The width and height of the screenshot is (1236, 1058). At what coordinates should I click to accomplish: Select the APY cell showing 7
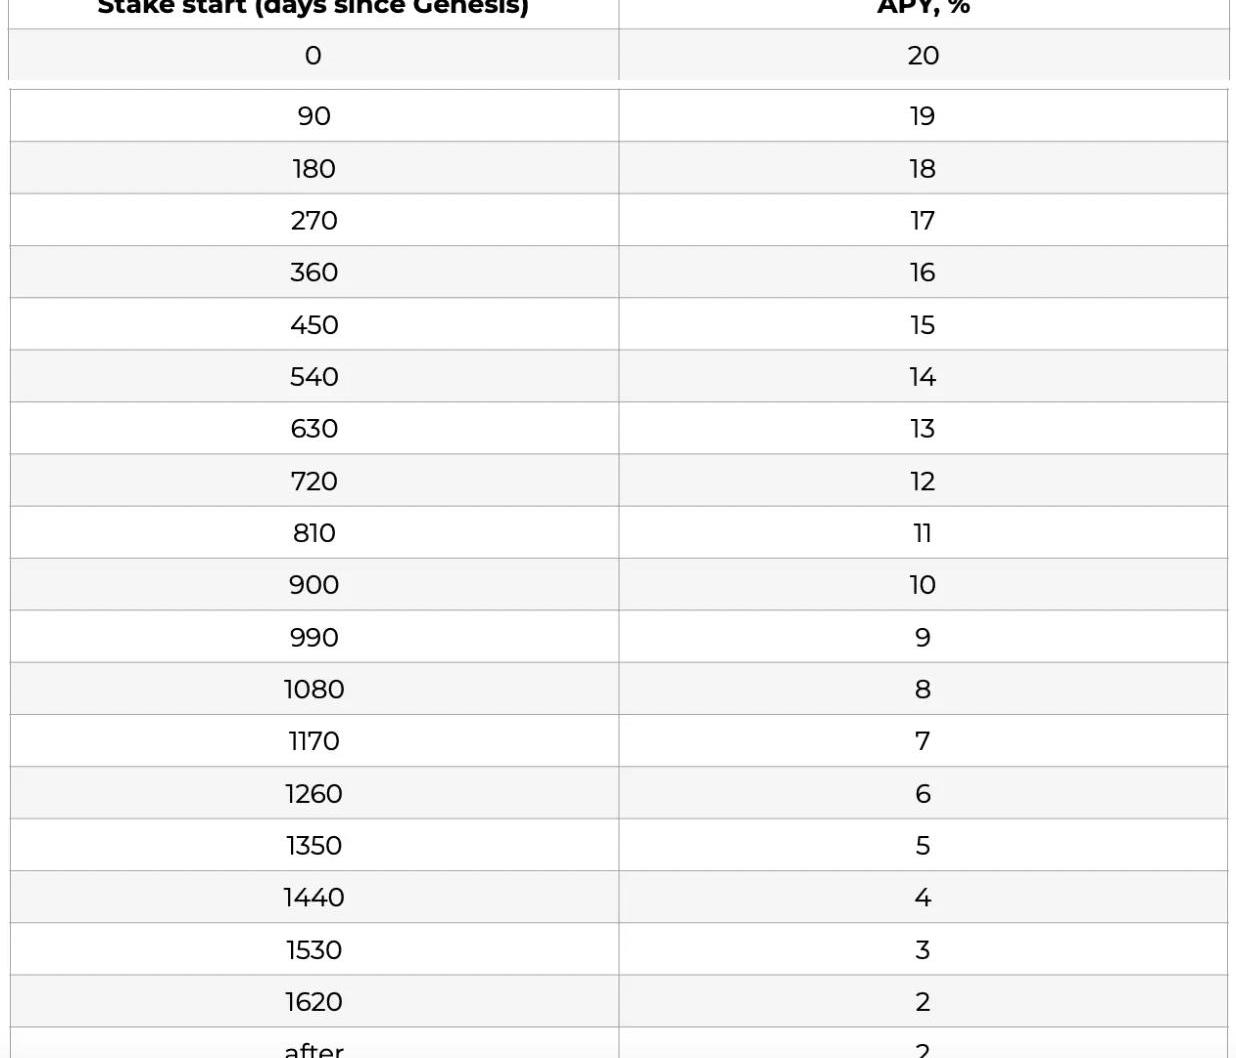(922, 741)
